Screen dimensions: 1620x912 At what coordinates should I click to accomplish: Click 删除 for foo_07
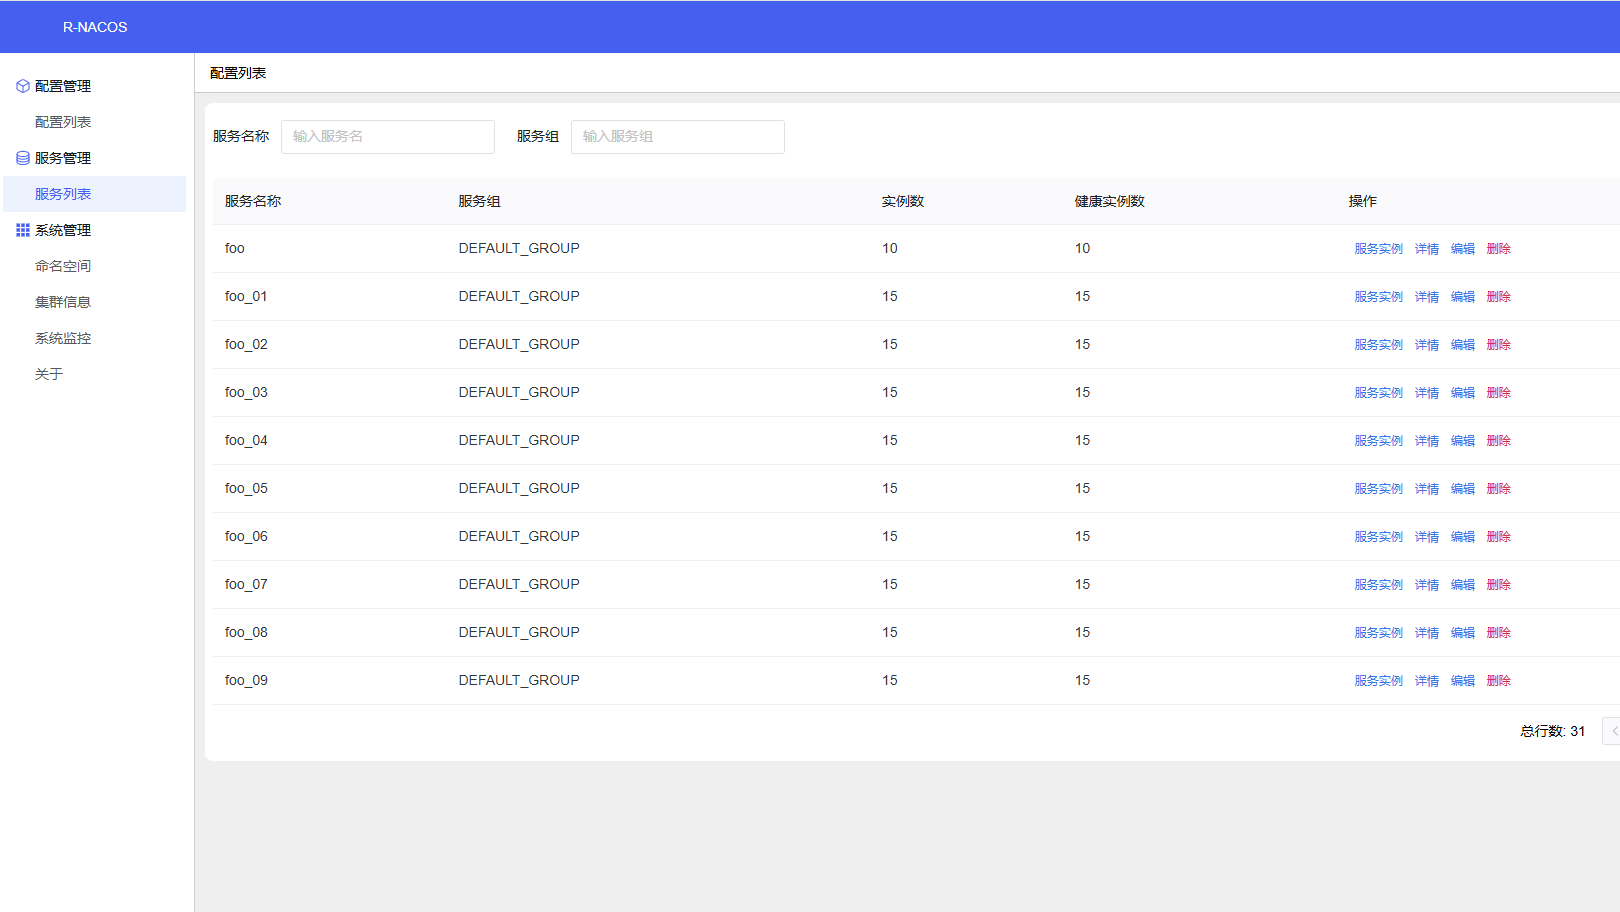click(1499, 585)
